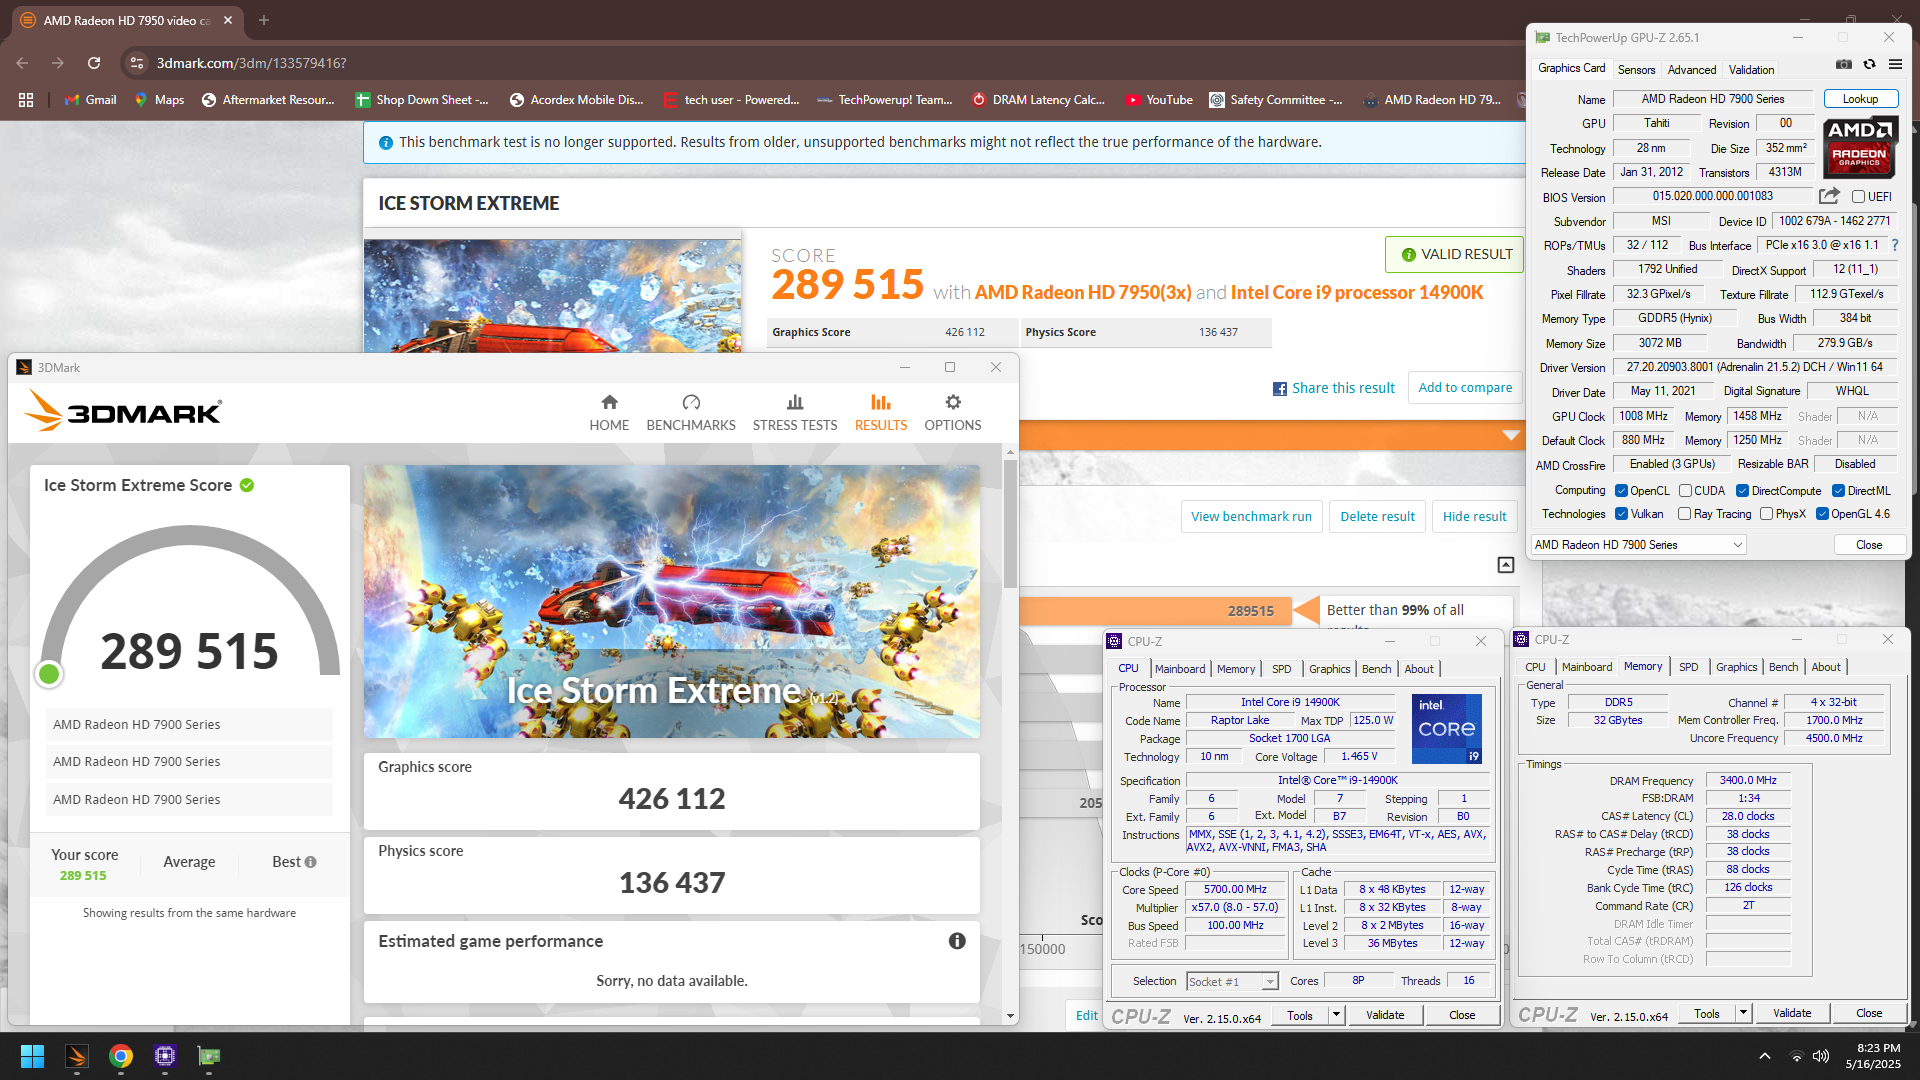The height and width of the screenshot is (1080, 1920).
Task: Open new browser tab with plus icon
Action: point(264,20)
